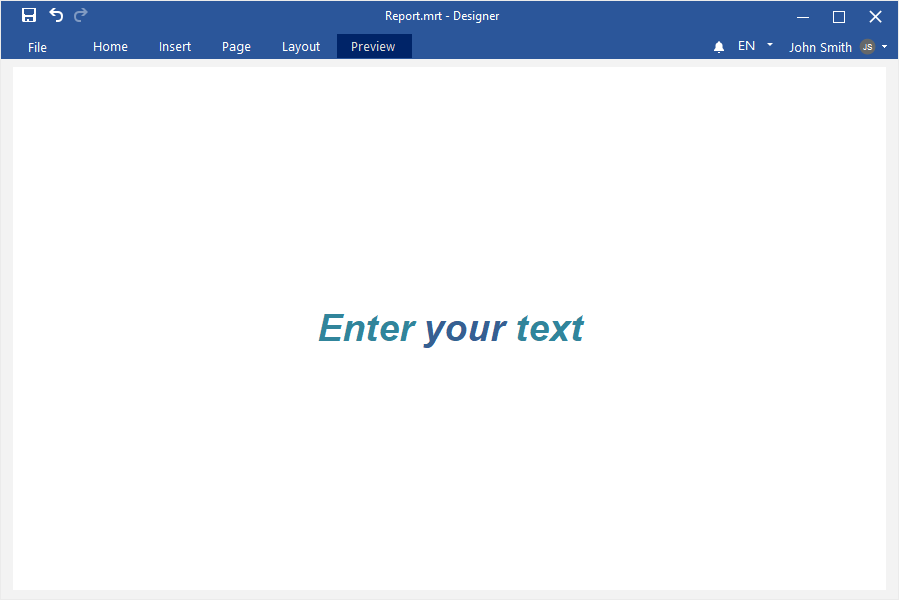Maximize the Designer window
899x600 pixels.
(x=839, y=16)
